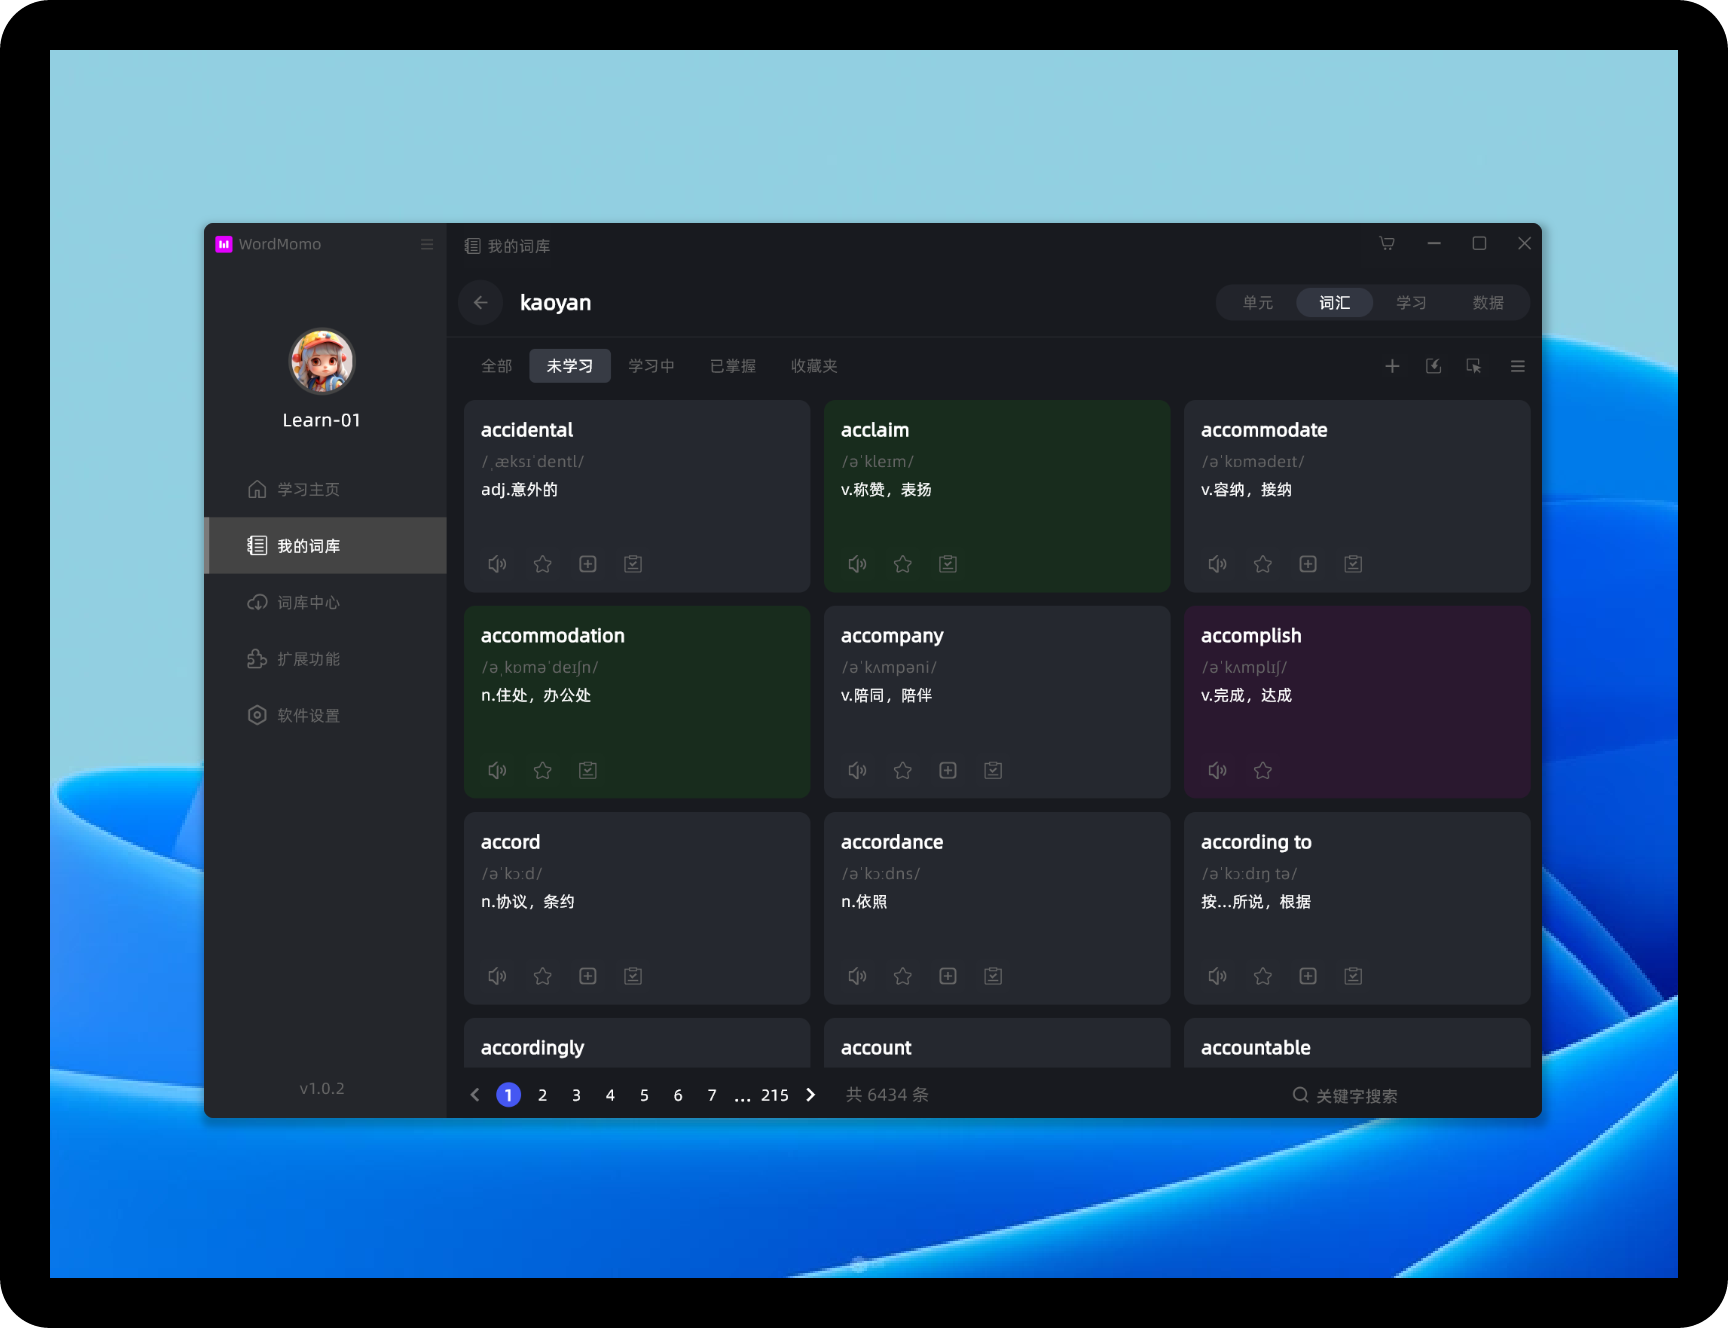The height and width of the screenshot is (1328, 1728).
Task: Select the 学习 tab at top right
Action: click(x=1411, y=303)
